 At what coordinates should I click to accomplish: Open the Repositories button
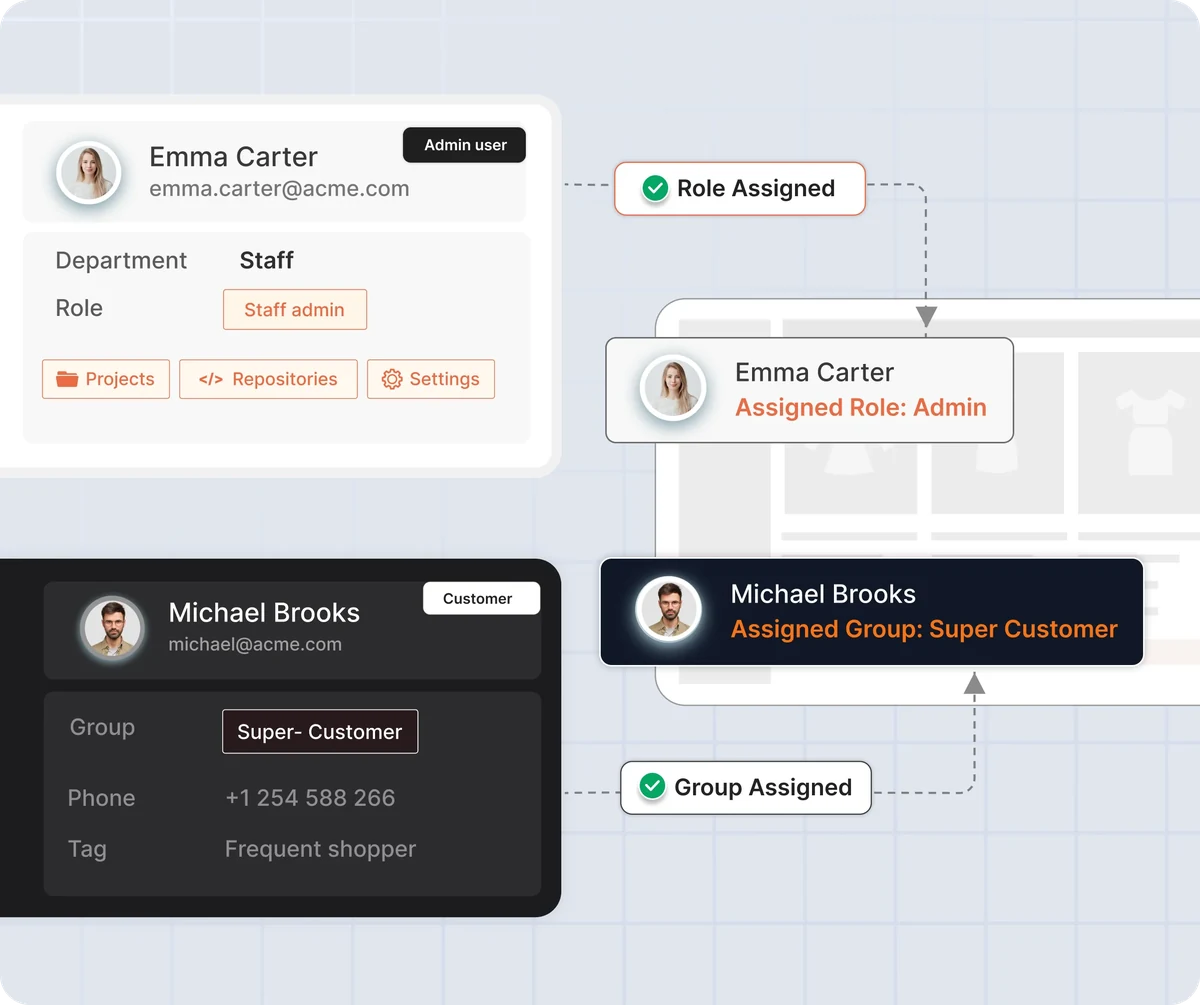(x=268, y=379)
